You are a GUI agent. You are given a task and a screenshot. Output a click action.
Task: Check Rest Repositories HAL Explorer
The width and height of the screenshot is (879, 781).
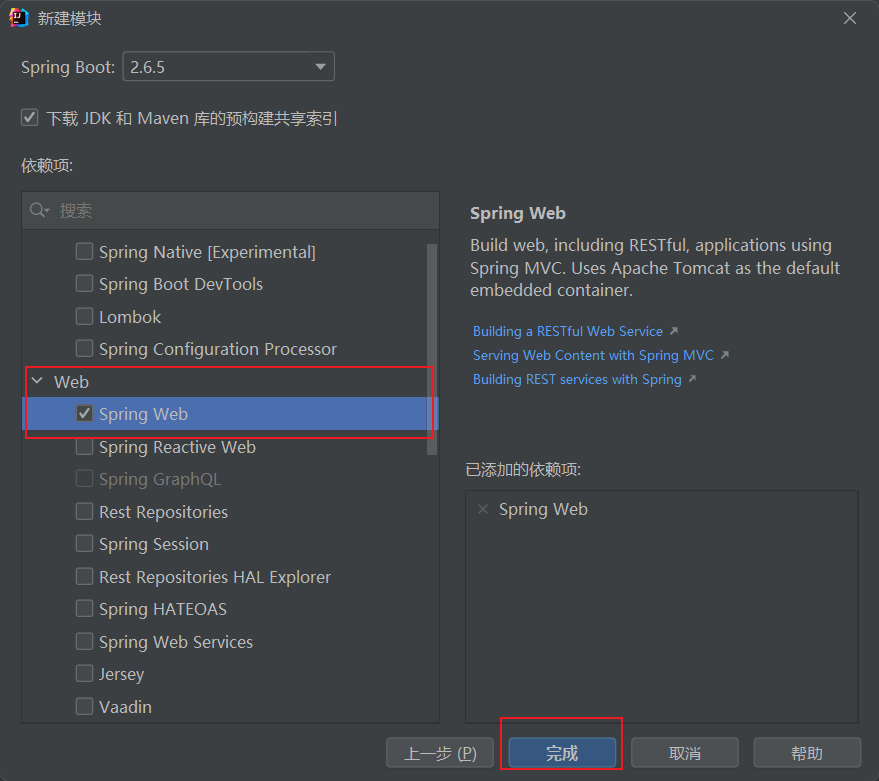click(84, 576)
